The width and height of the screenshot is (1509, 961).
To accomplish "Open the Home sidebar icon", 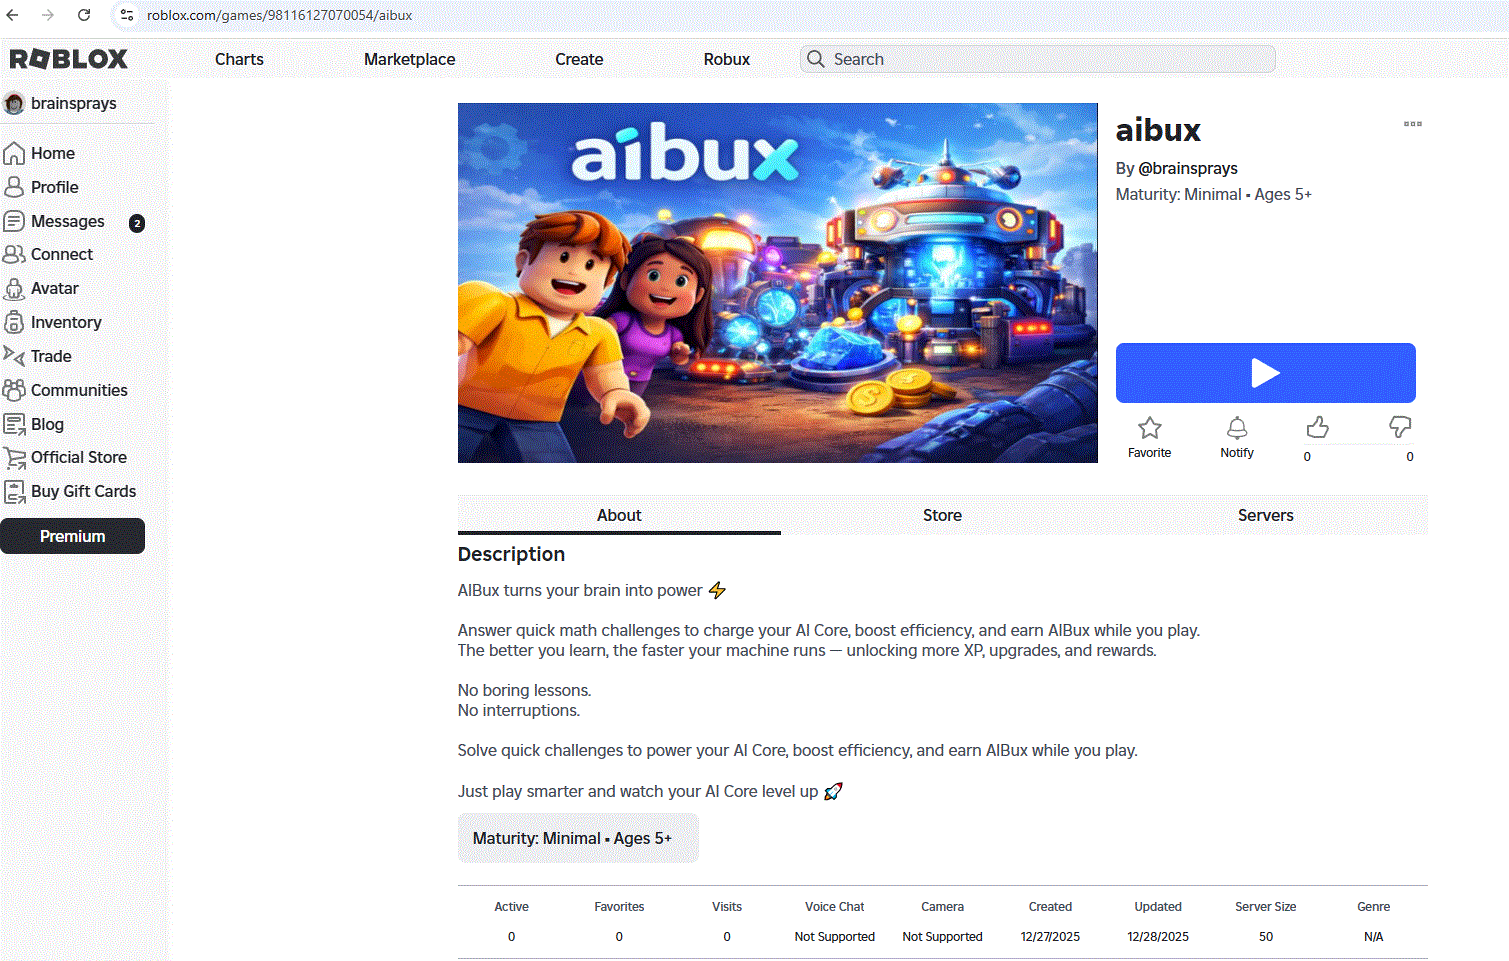I will tap(14, 153).
